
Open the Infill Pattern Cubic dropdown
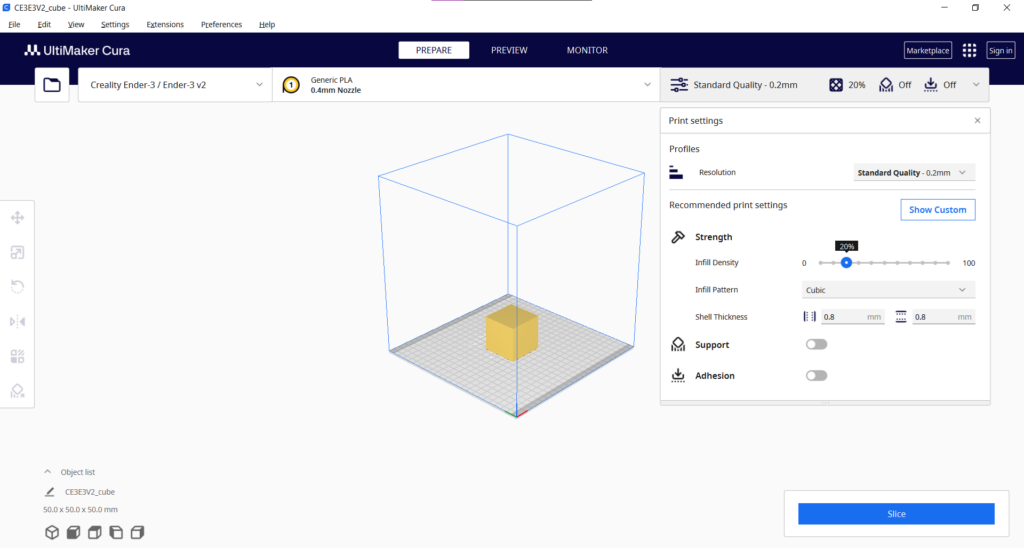[888, 290]
